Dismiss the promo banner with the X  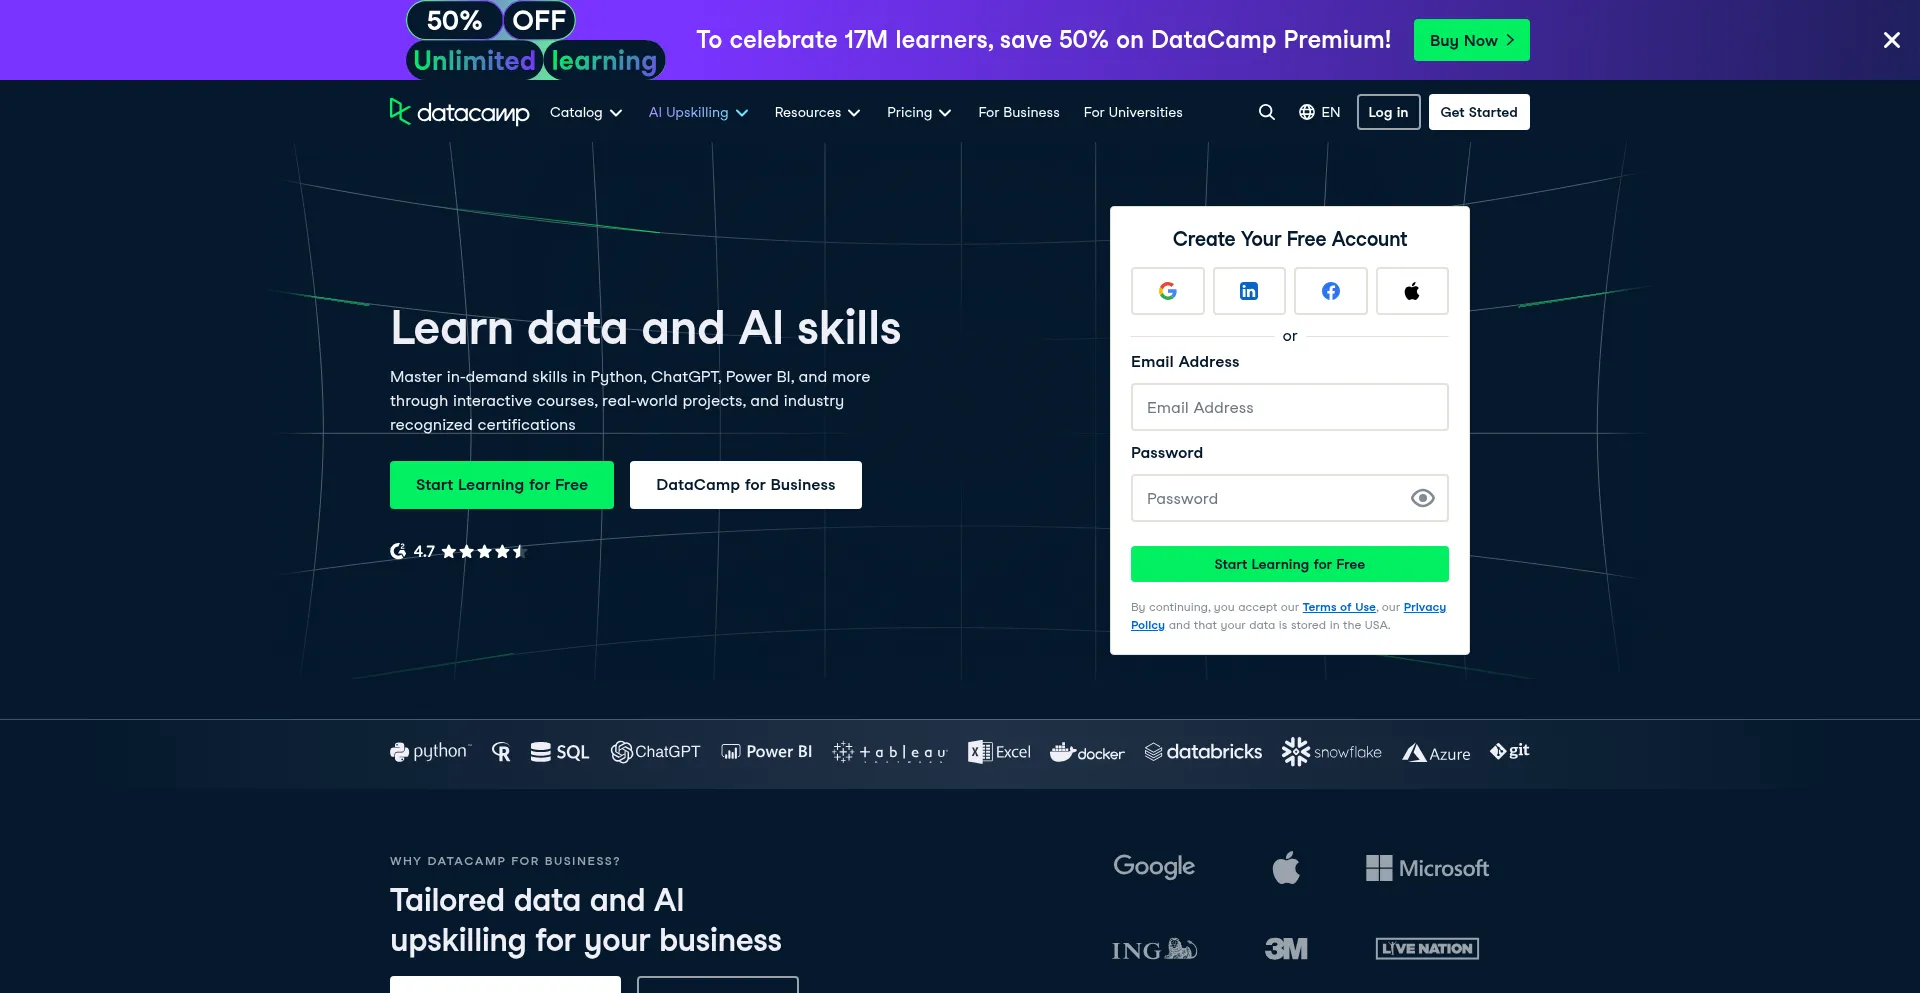point(1891,40)
